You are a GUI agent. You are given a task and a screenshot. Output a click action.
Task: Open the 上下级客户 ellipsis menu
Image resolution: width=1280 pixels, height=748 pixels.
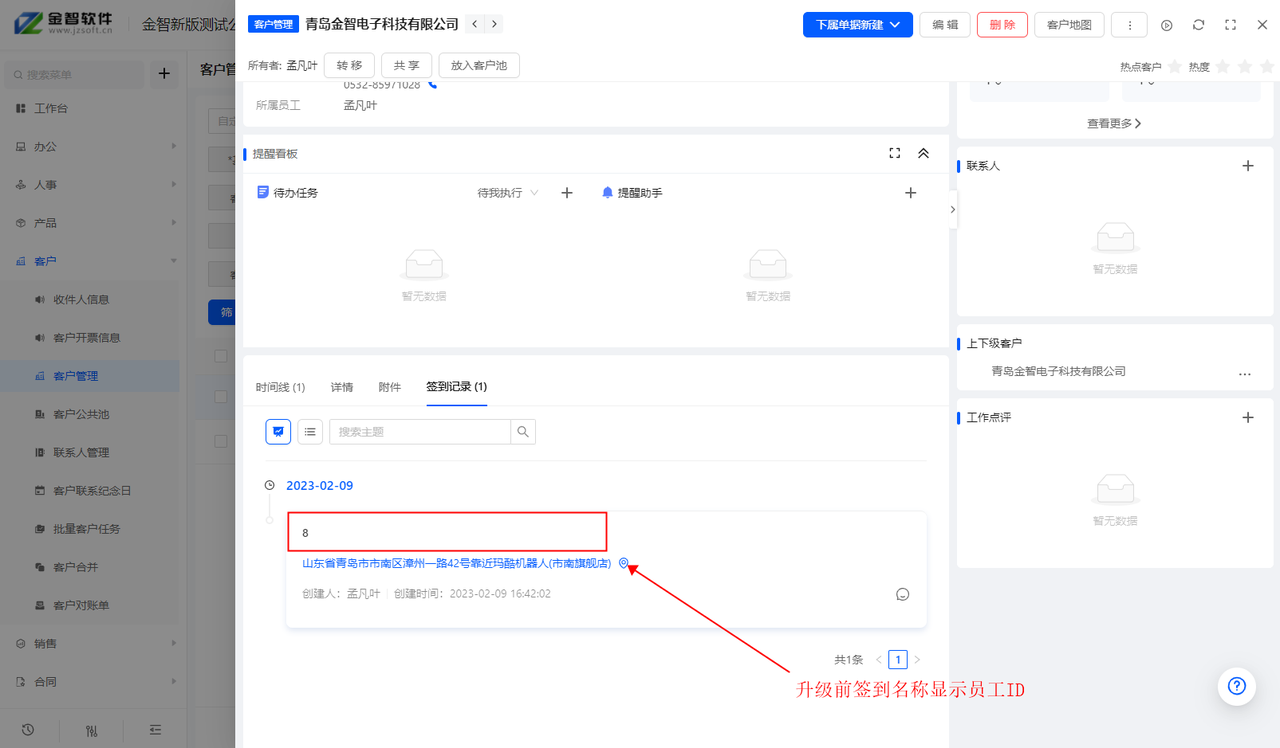click(1245, 372)
